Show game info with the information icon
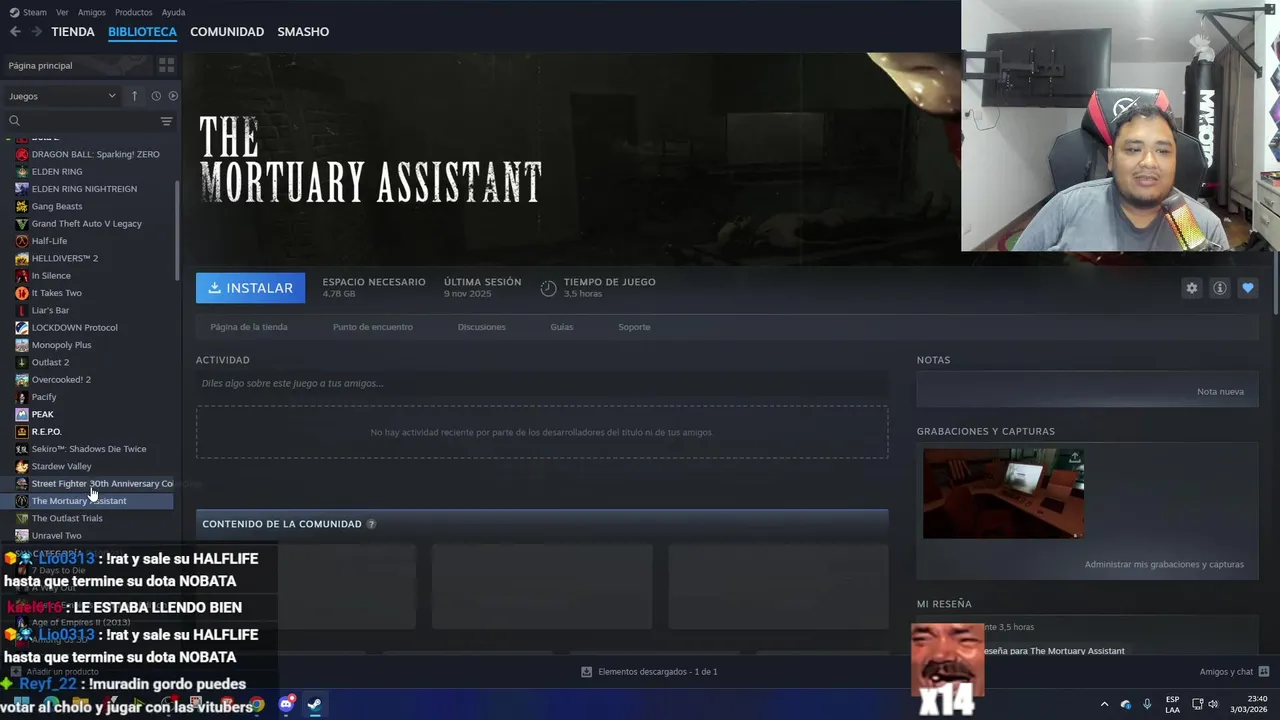The width and height of the screenshot is (1280, 720). click(1219, 288)
